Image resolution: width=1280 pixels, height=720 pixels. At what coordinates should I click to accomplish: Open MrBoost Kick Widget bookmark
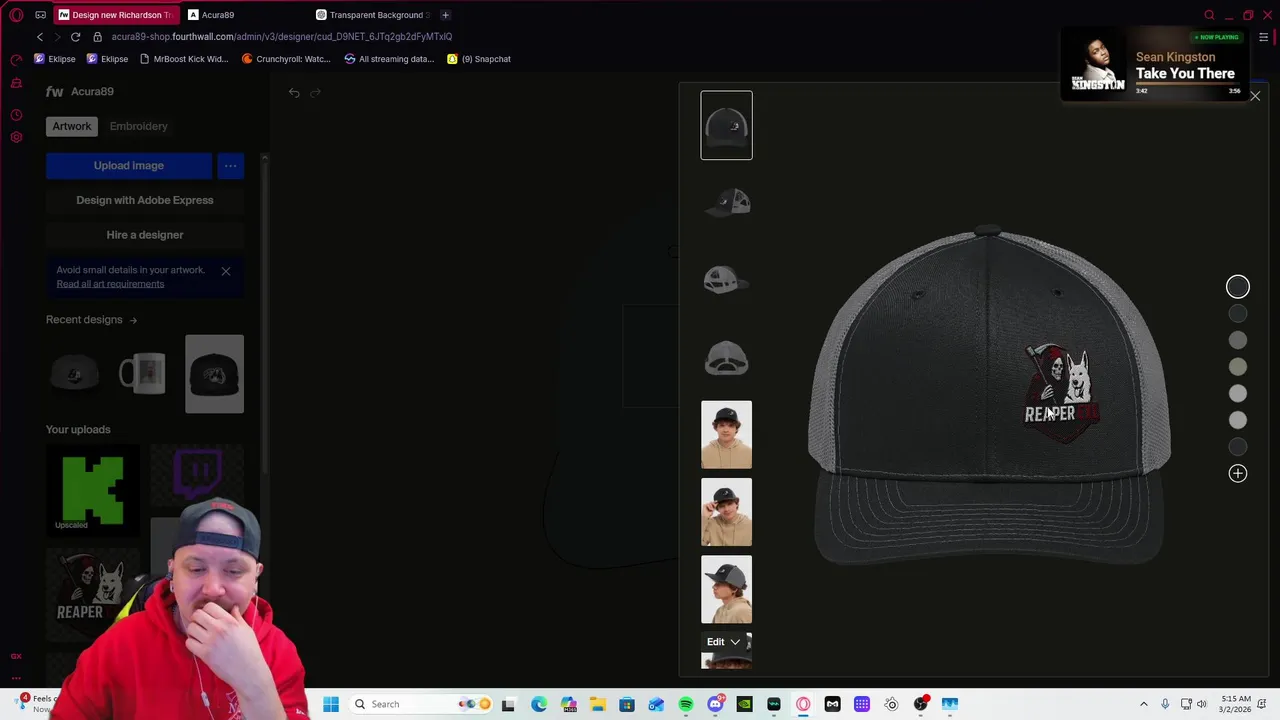(x=184, y=59)
